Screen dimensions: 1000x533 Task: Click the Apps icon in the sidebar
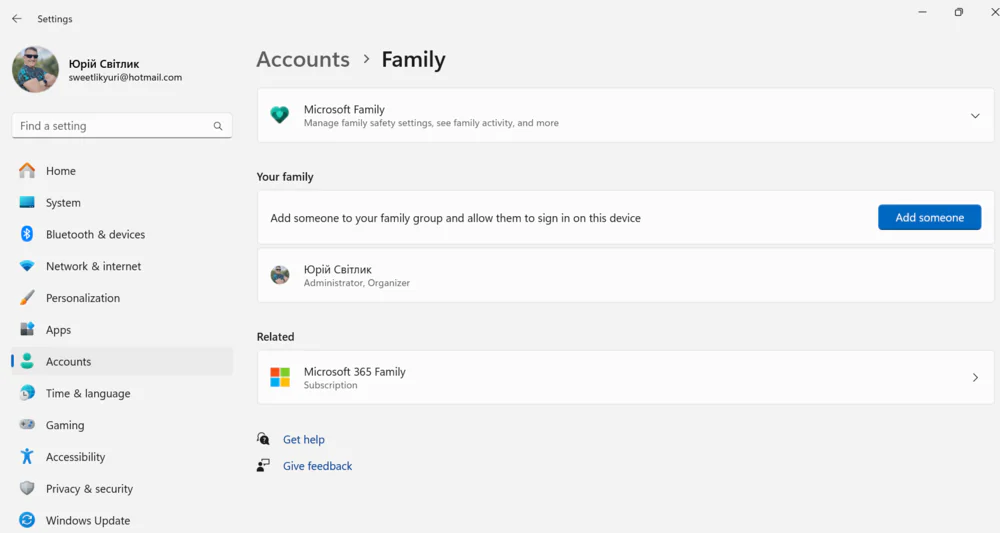click(x=27, y=330)
